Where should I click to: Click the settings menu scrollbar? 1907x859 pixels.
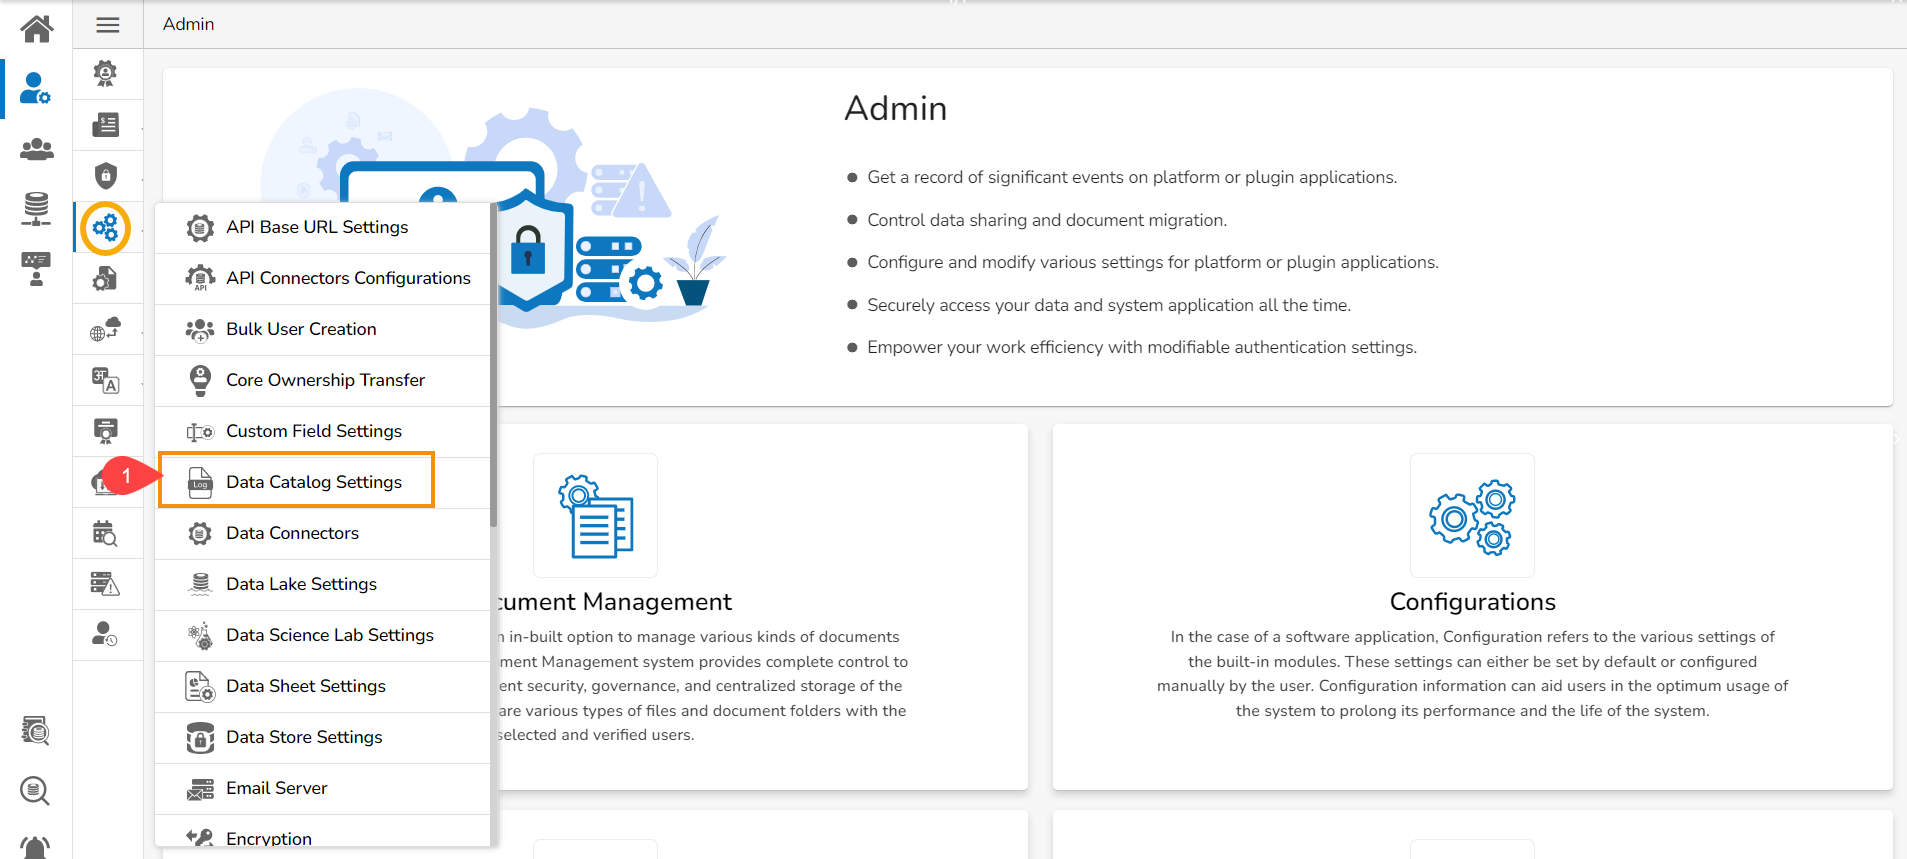[x=493, y=365]
